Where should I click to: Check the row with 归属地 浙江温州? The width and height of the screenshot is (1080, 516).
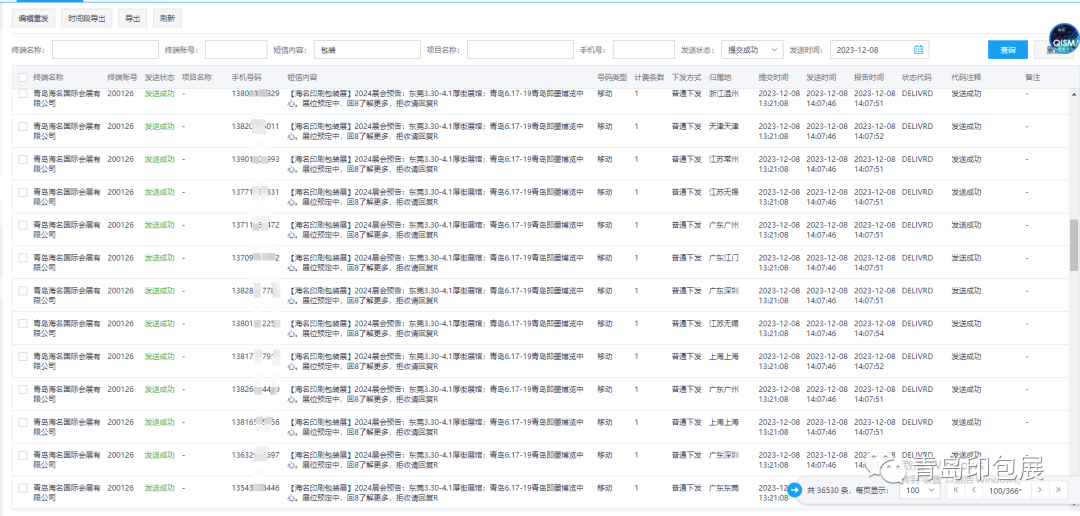(22, 93)
